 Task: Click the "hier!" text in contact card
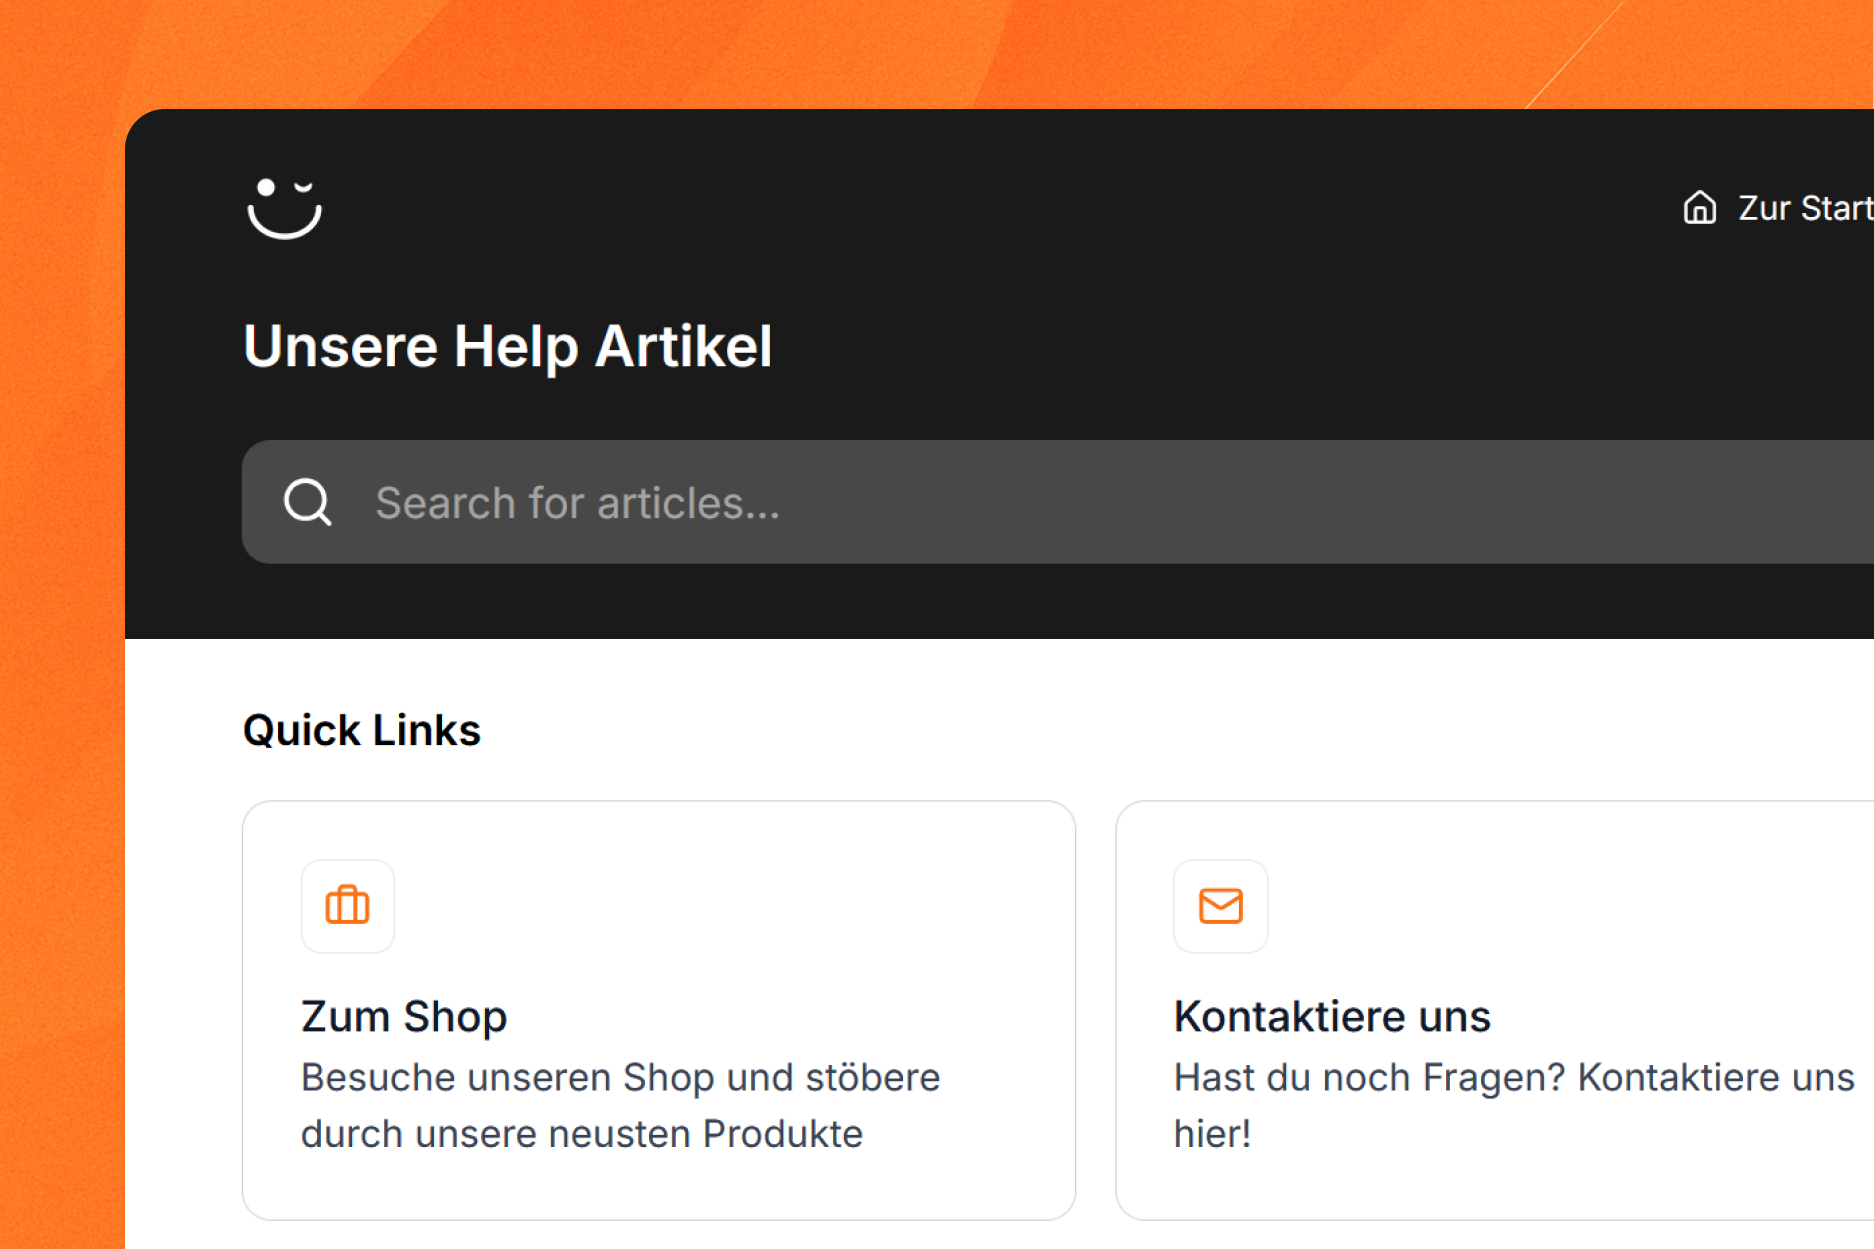coord(1212,1134)
